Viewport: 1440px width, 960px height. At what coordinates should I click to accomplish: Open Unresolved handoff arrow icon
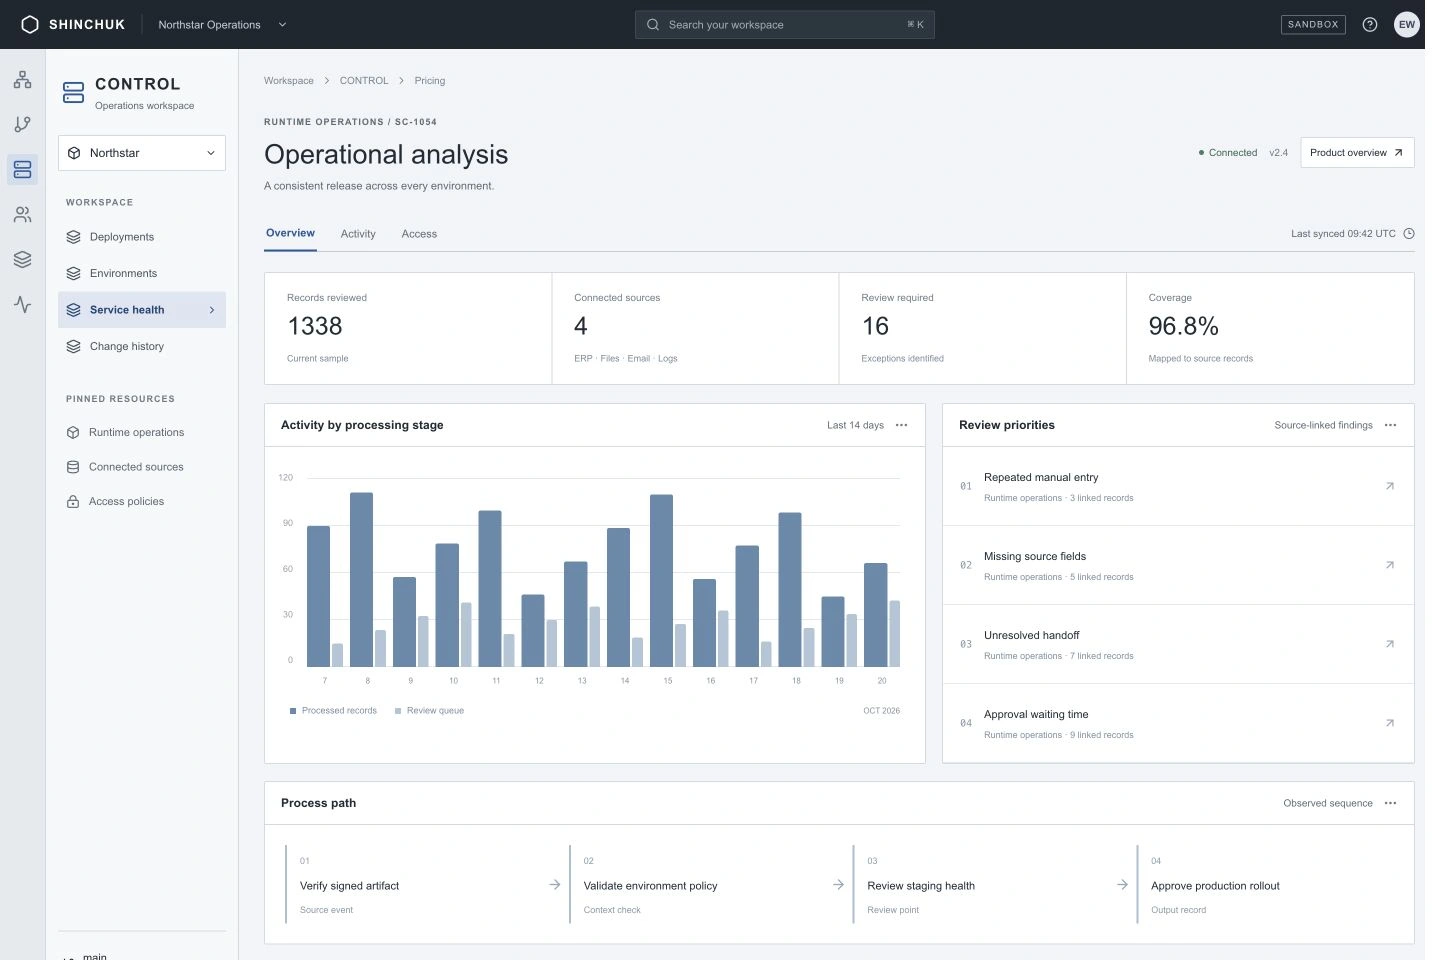[x=1390, y=644]
